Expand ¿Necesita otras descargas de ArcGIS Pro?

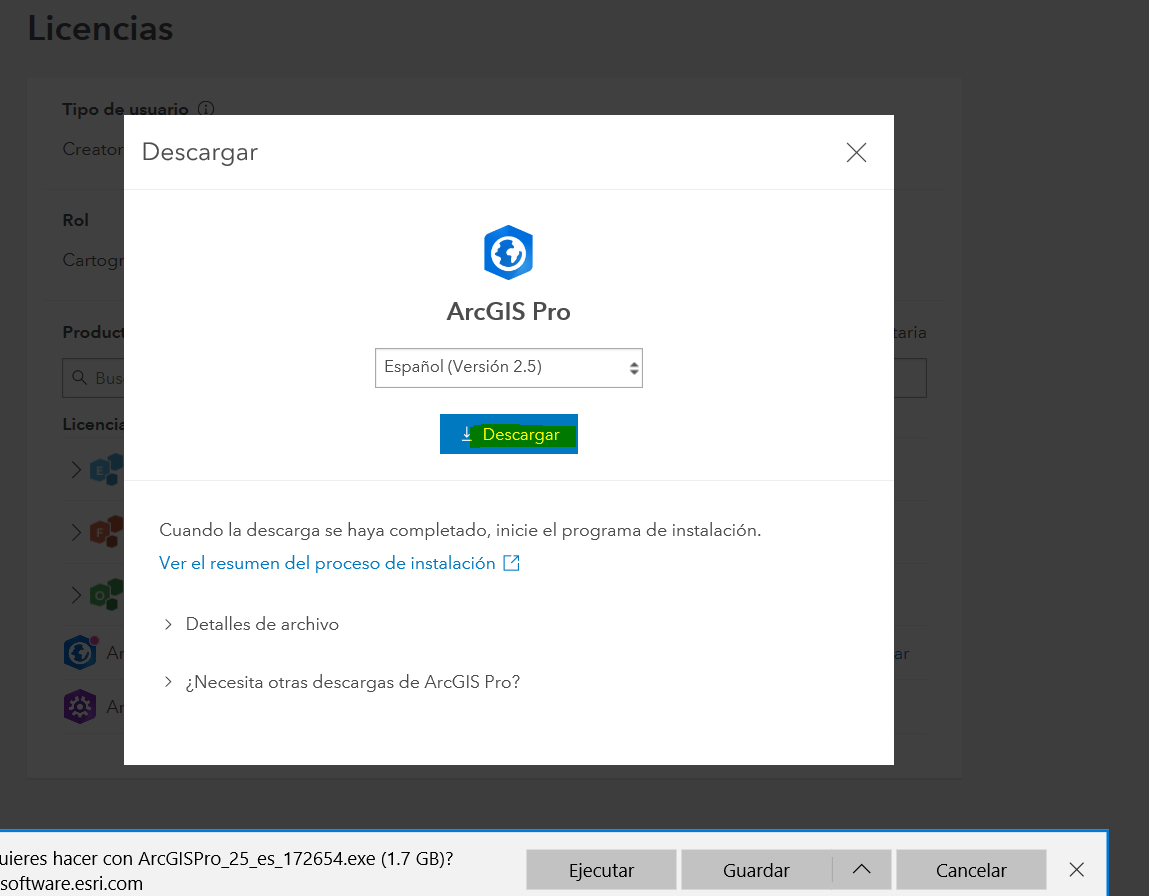point(341,682)
